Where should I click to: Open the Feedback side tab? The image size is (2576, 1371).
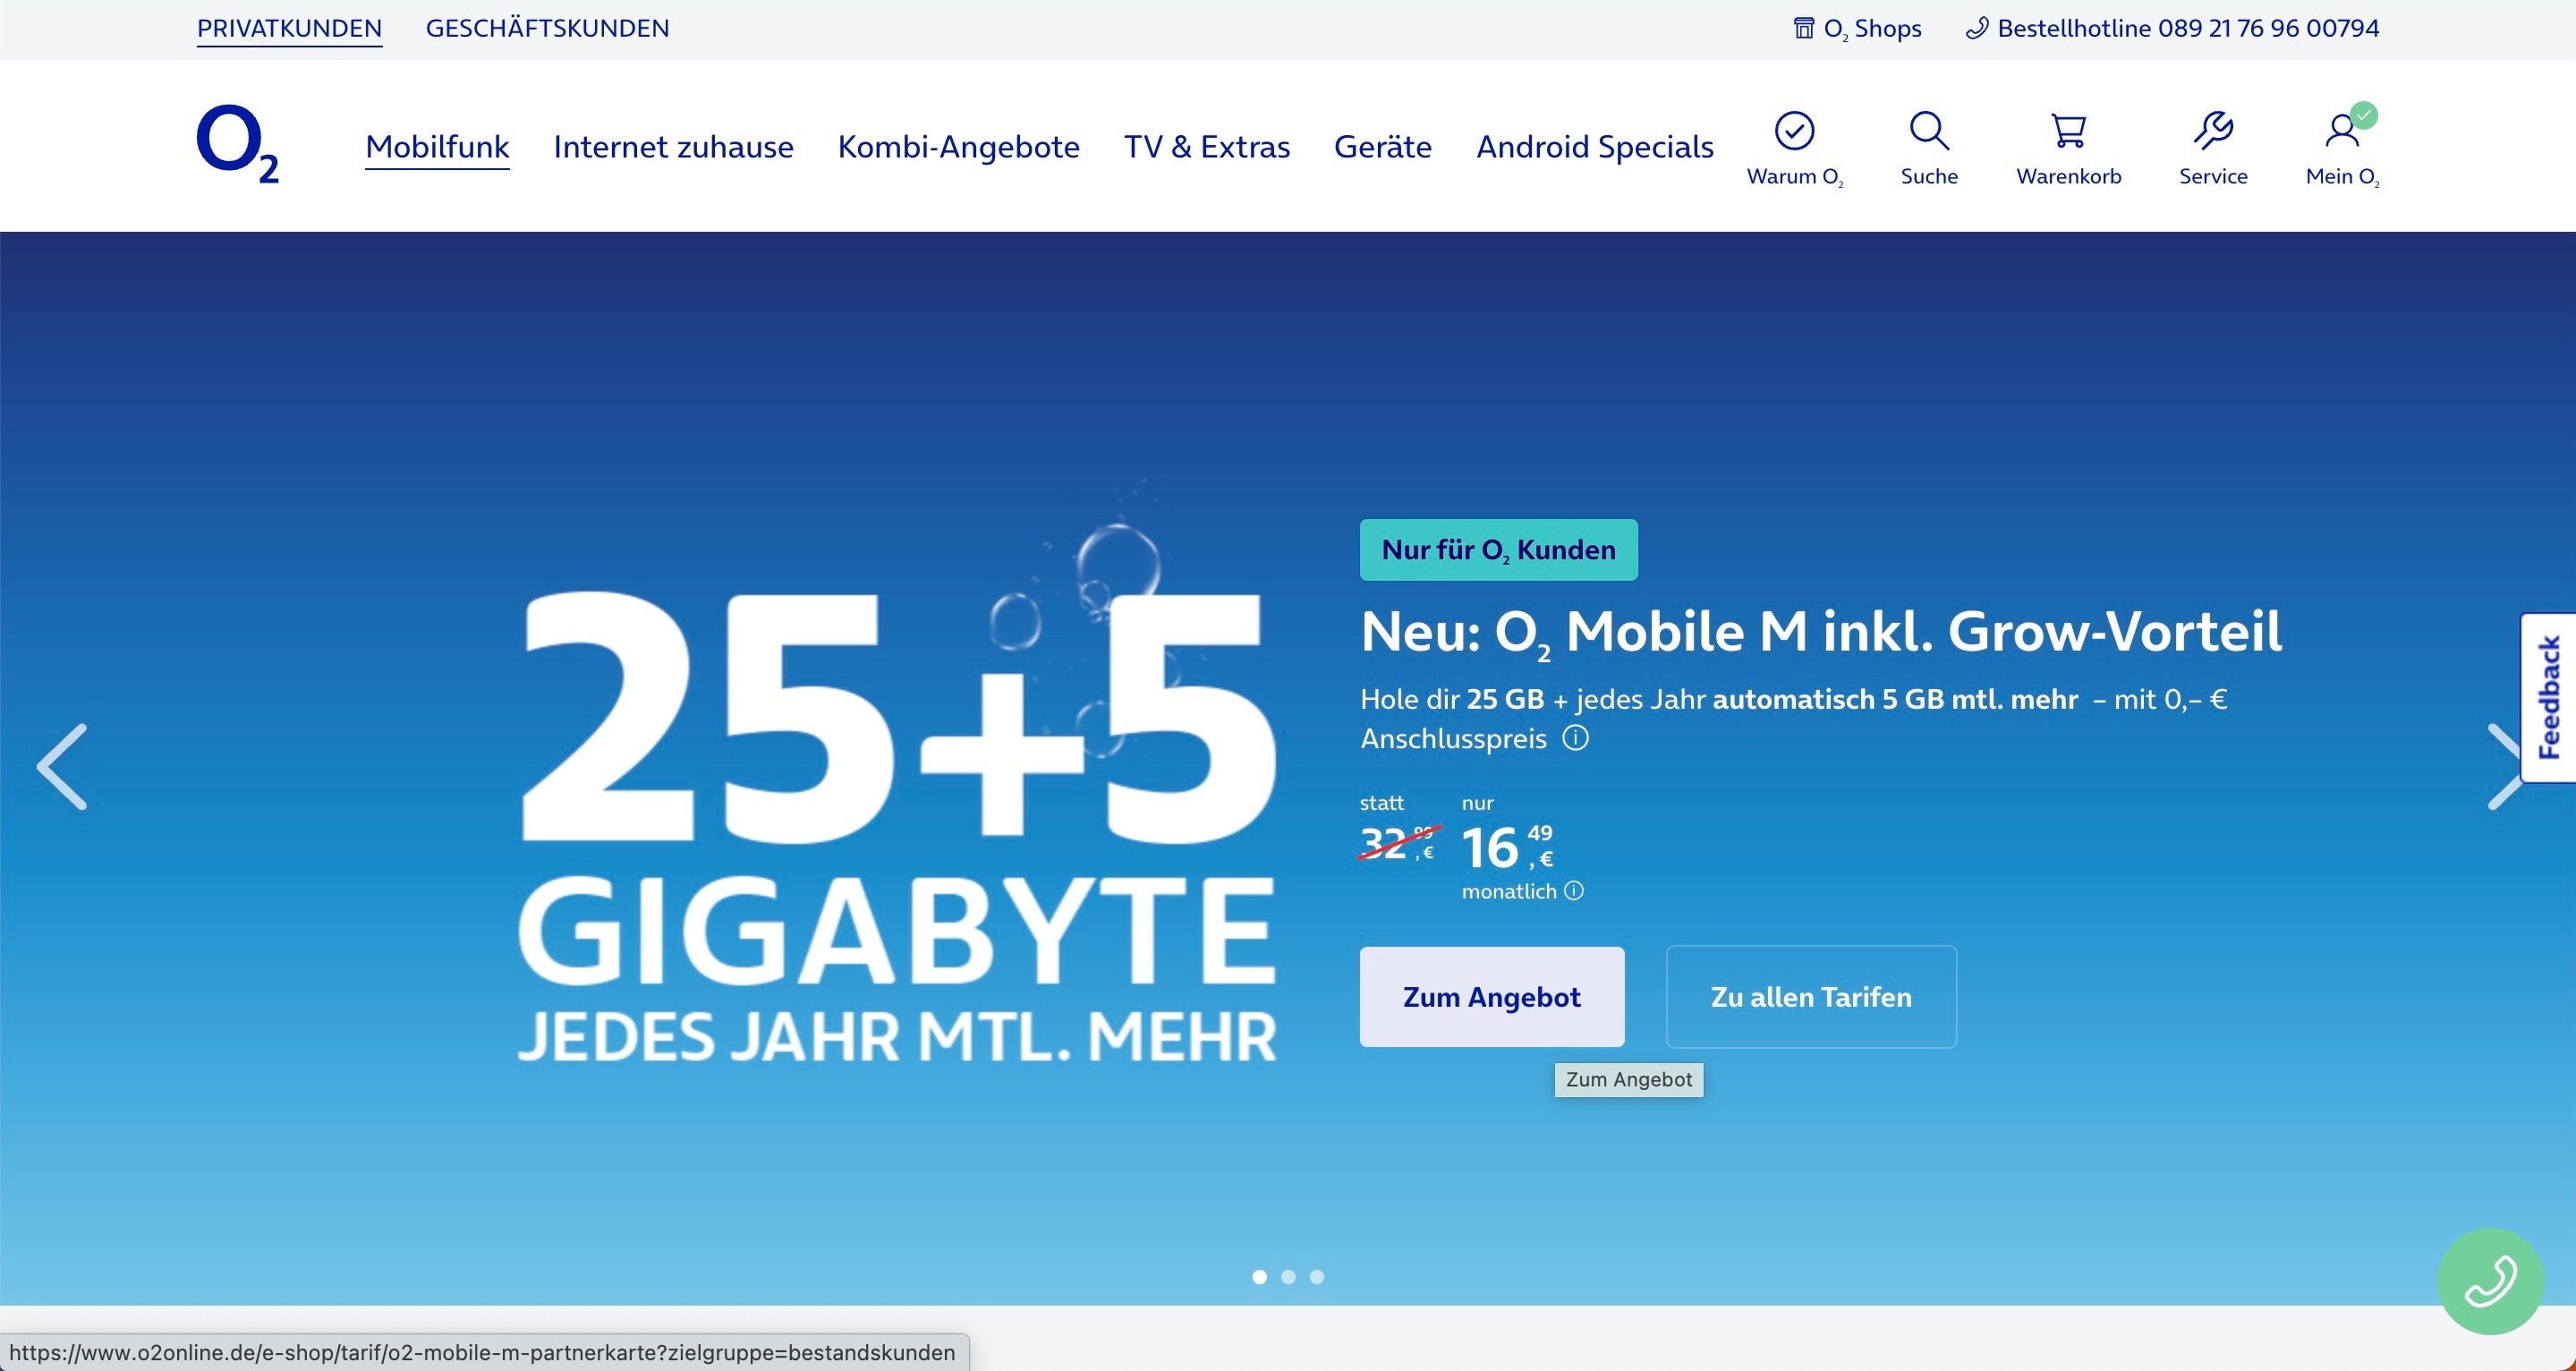point(2548,697)
